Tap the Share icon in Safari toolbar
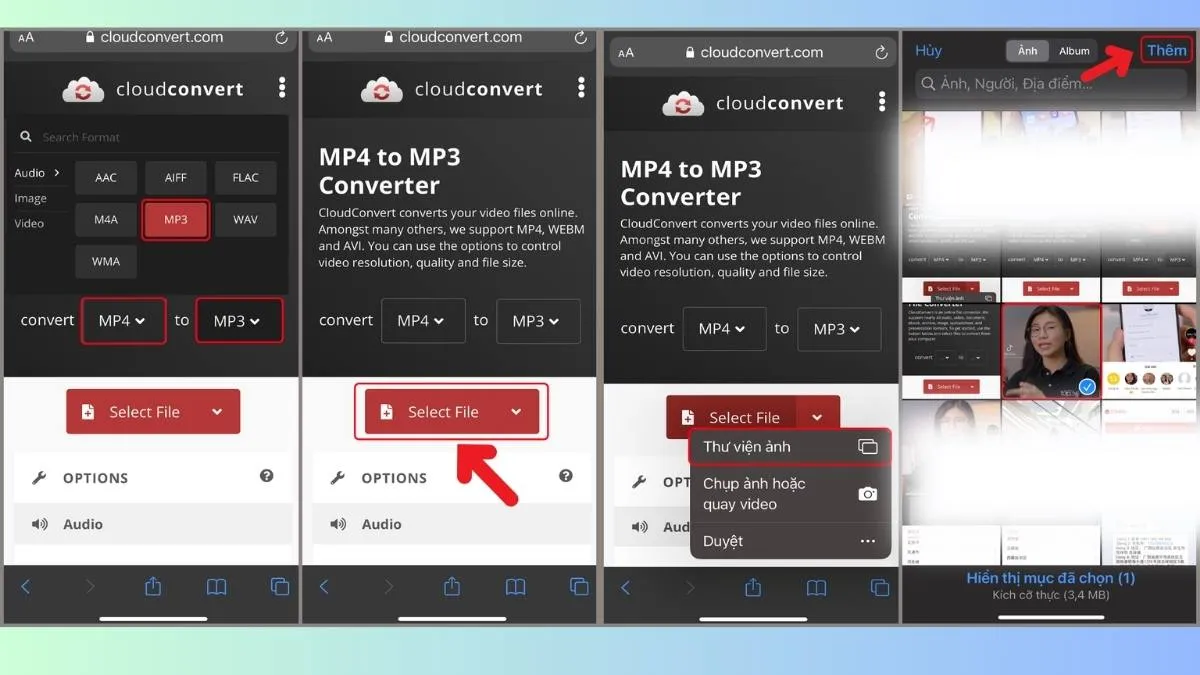1200x675 pixels. coord(153,587)
